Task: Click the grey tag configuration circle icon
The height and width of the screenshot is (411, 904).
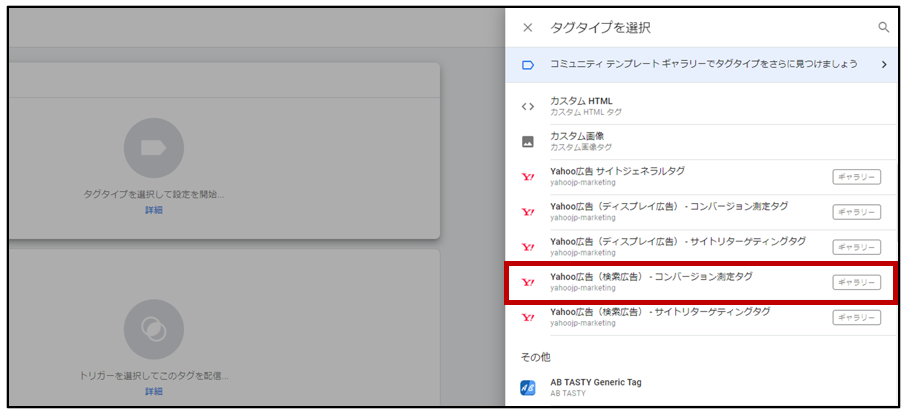Action: (153, 148)
